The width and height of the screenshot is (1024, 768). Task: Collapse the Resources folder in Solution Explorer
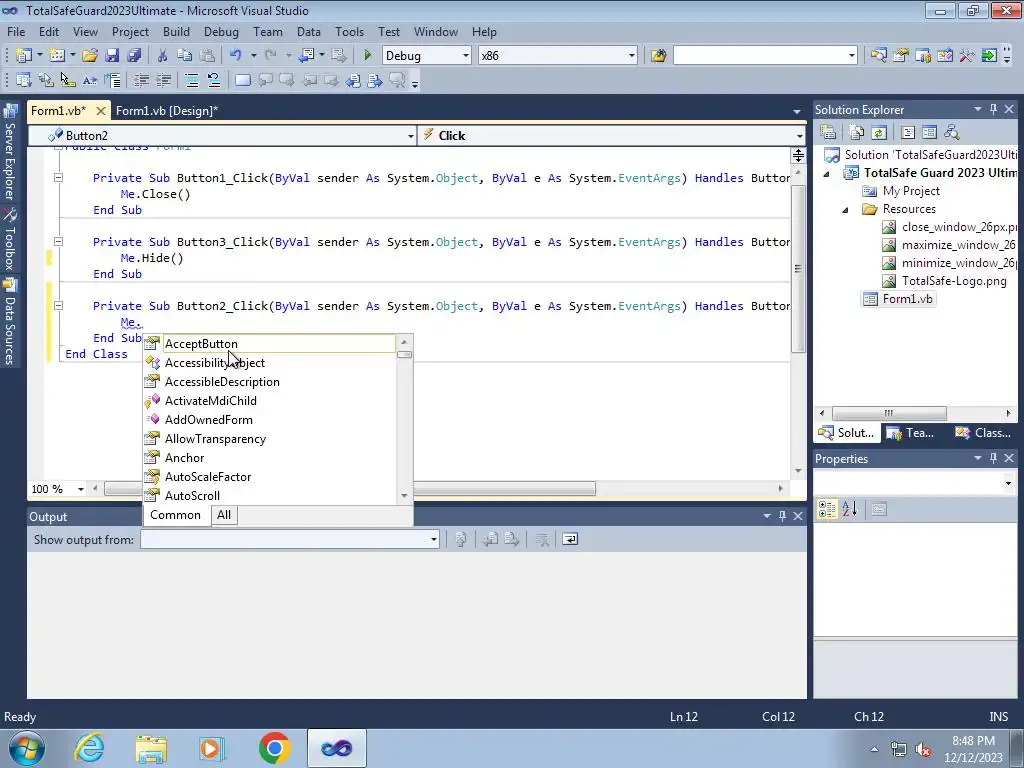[845, 210]
